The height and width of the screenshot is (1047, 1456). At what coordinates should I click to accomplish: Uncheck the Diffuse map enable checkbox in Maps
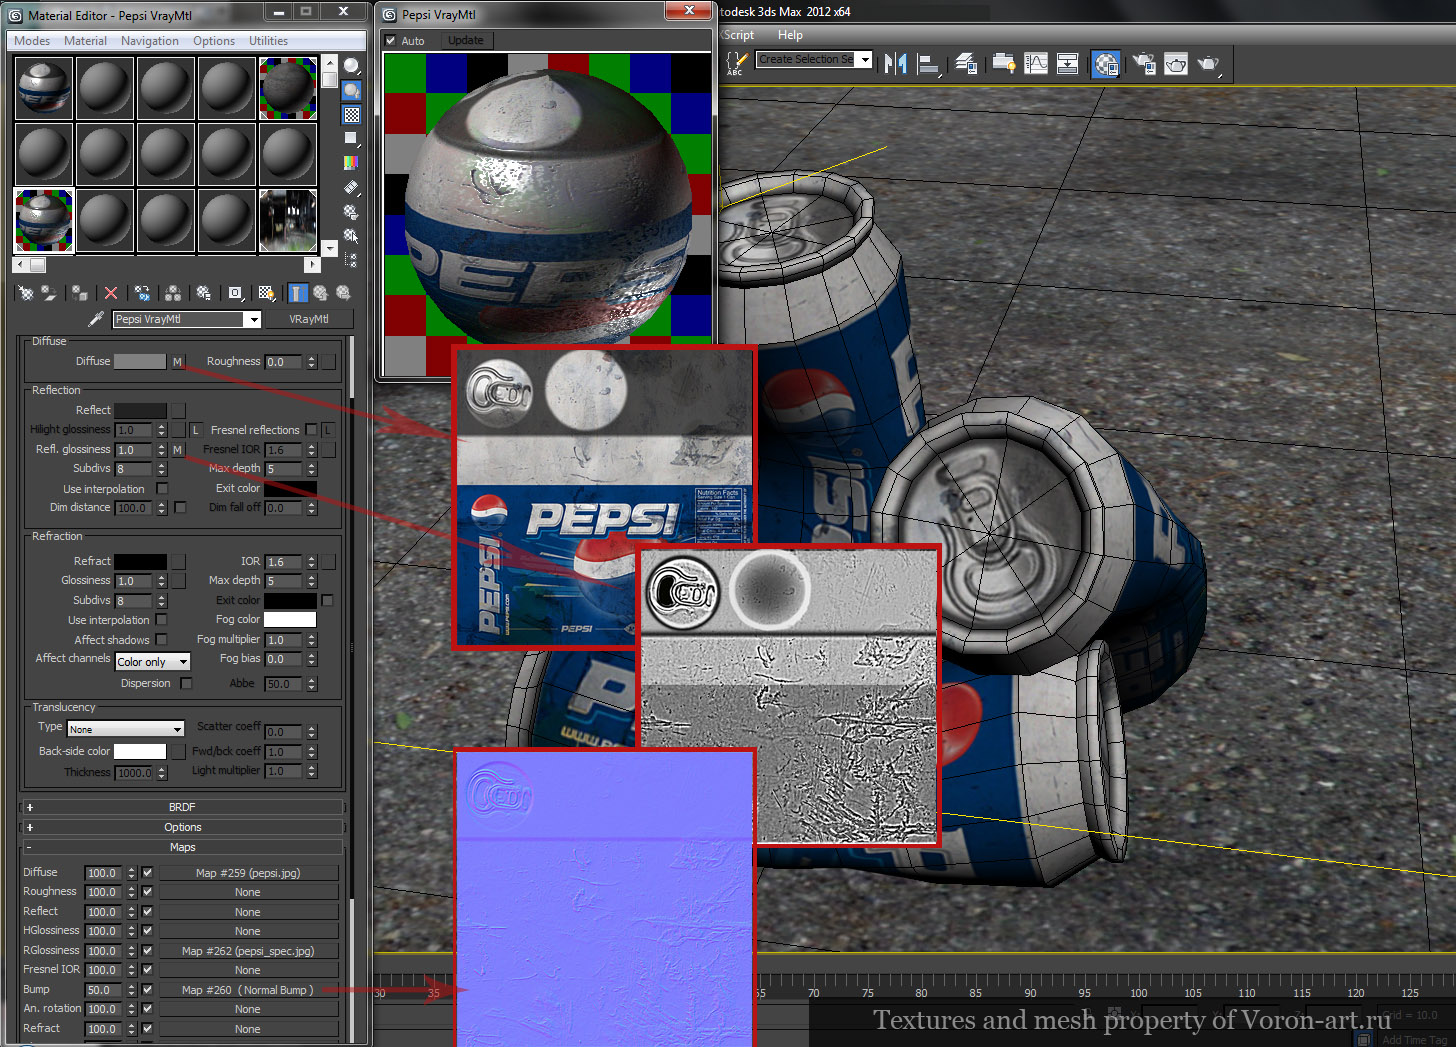click(x=147, y=873)
